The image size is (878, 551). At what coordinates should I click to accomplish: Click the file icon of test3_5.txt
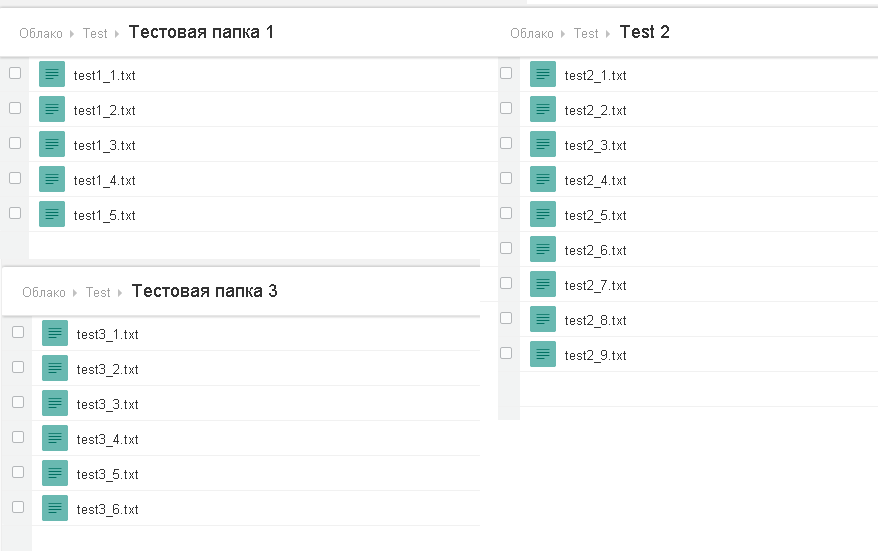coord(55,473)
